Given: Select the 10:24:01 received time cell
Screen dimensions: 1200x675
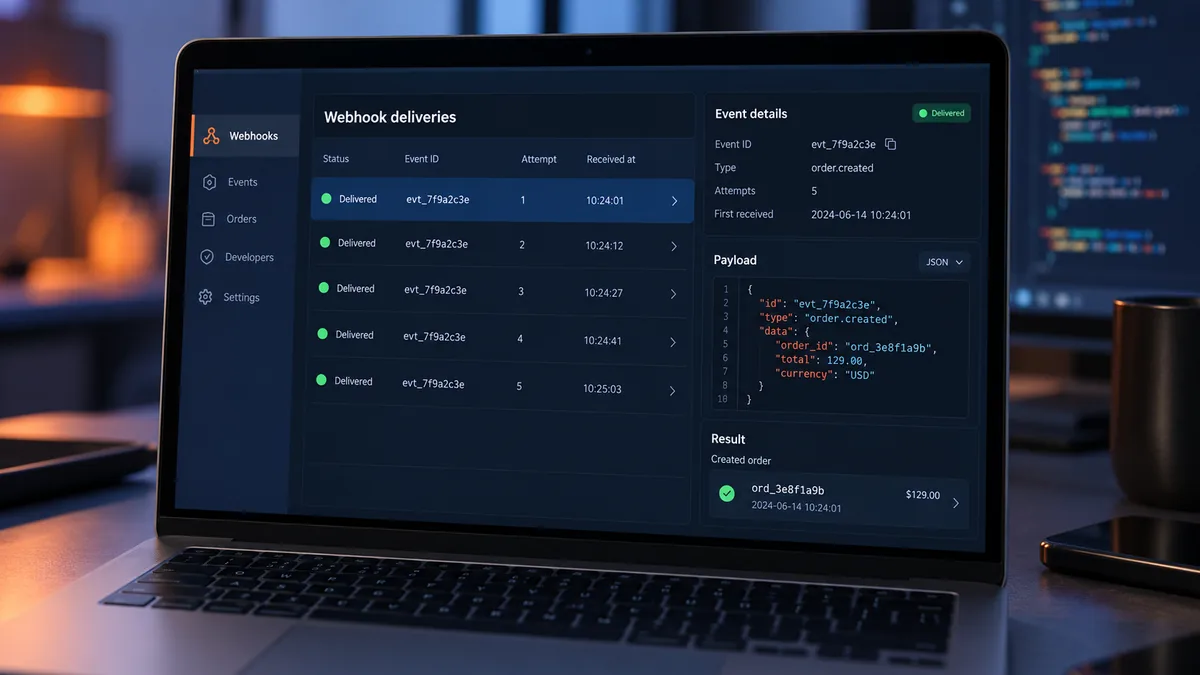Looking at the screenshot, I should coord(605,201).
